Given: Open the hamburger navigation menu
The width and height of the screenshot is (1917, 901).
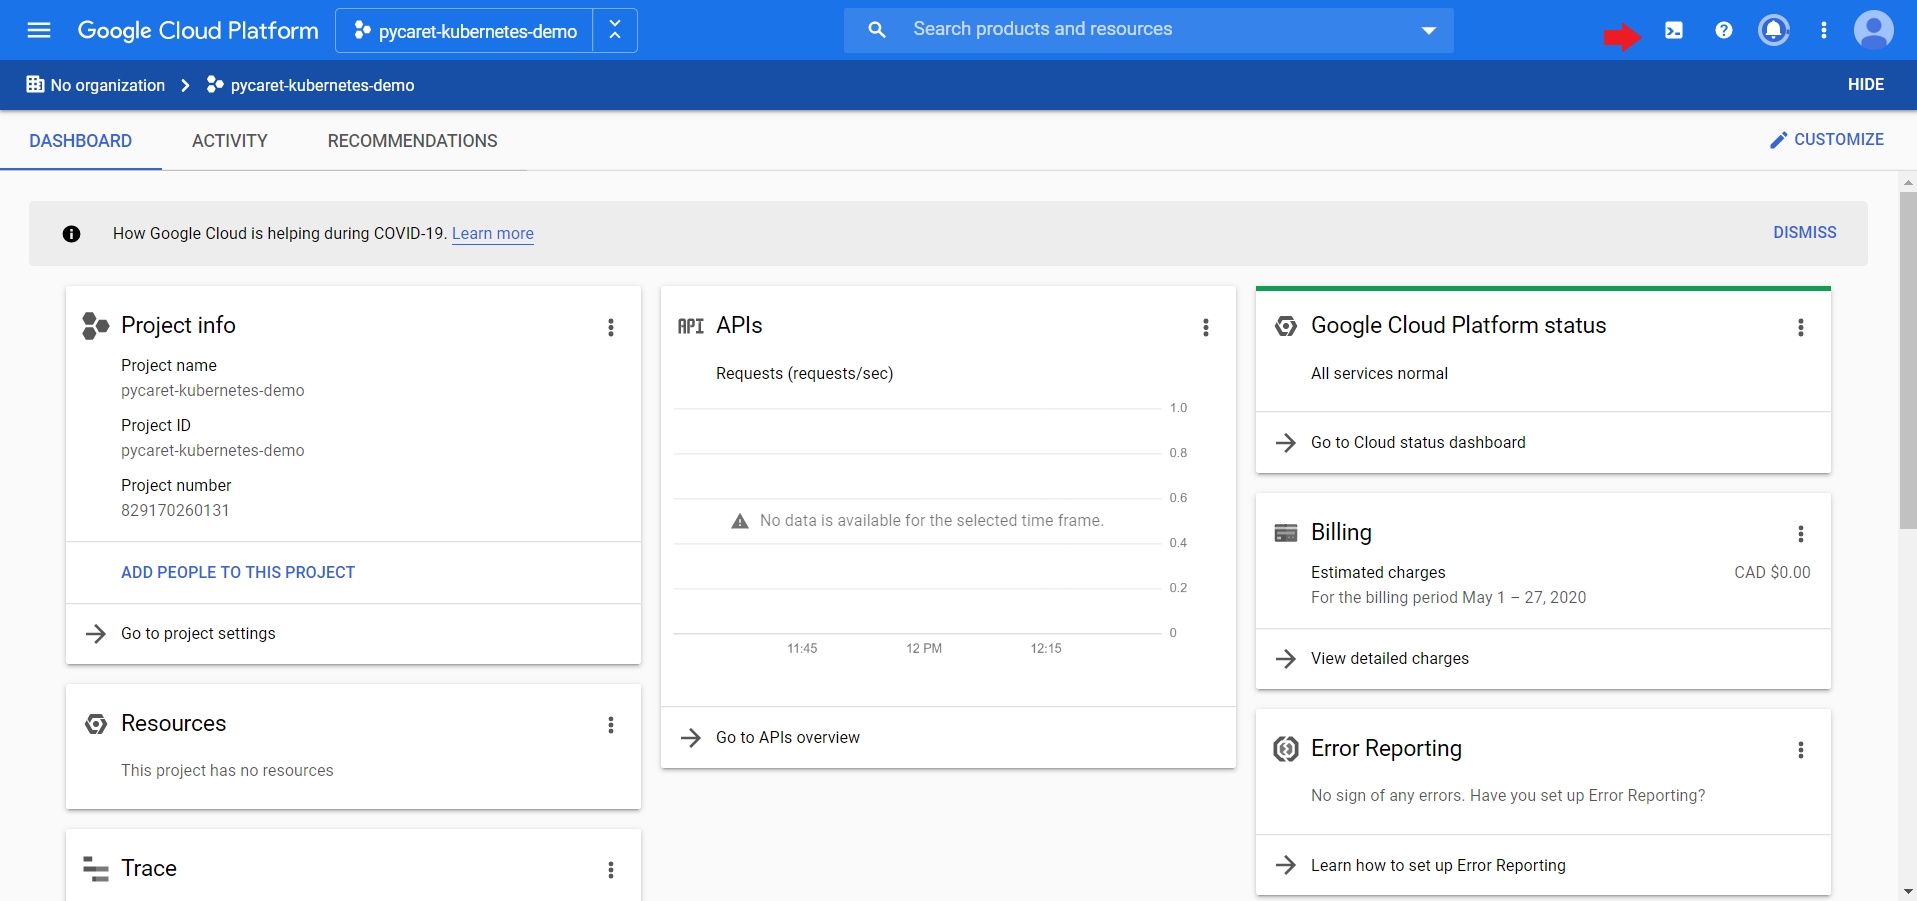Looking at the screenshot, I should [x=39, y=30].
